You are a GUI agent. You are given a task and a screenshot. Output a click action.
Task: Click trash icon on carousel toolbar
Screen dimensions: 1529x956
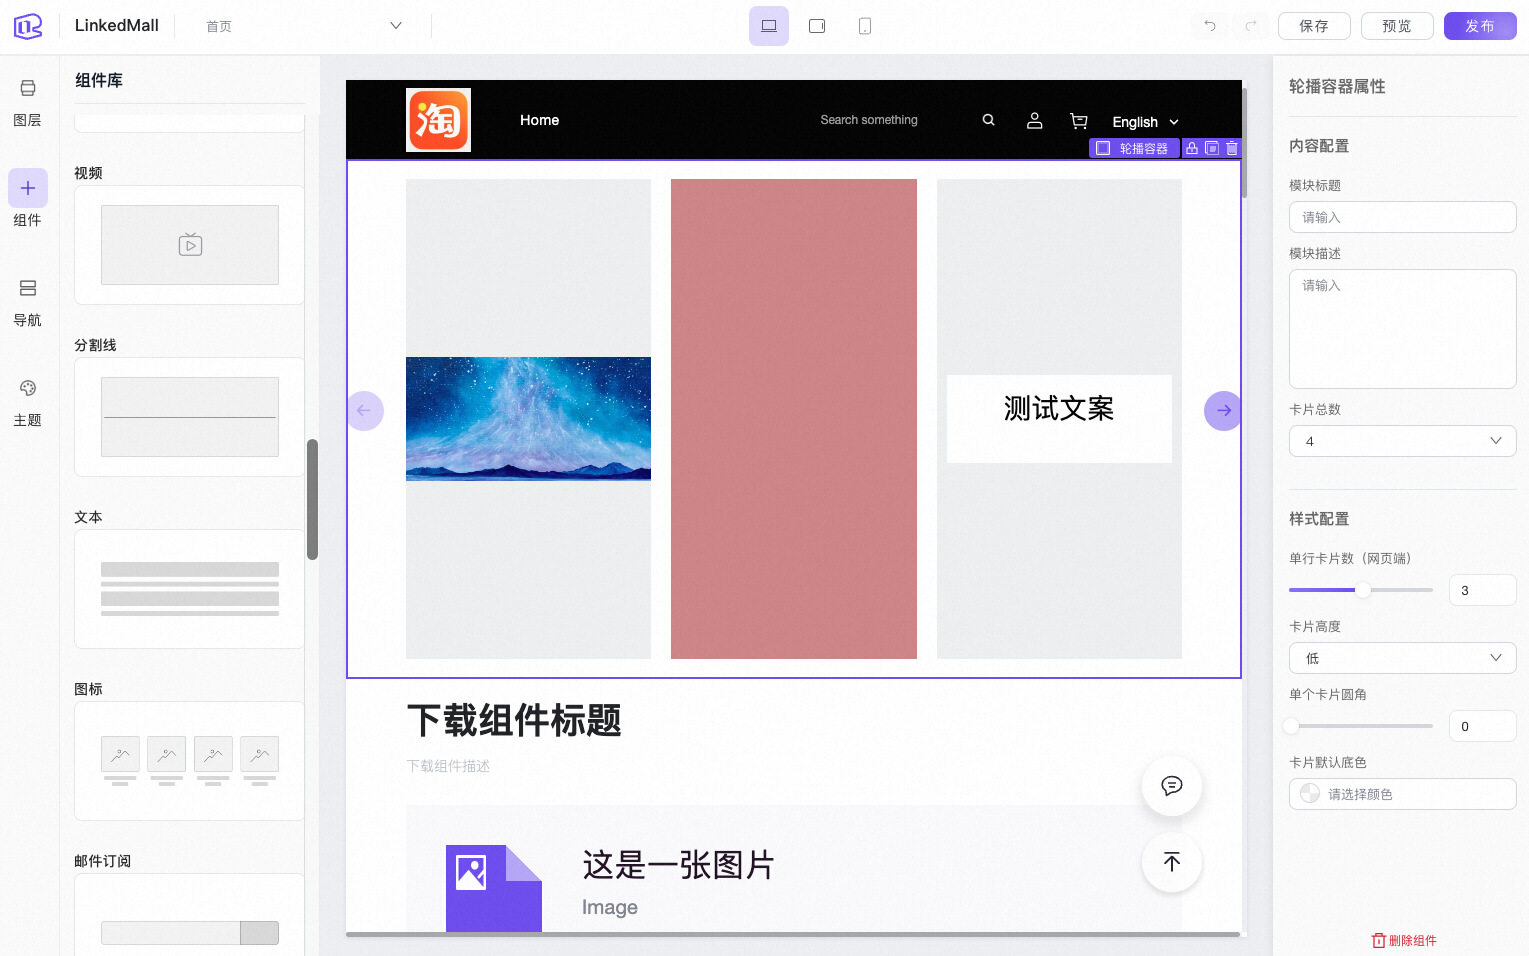[x=1232, y=148]
